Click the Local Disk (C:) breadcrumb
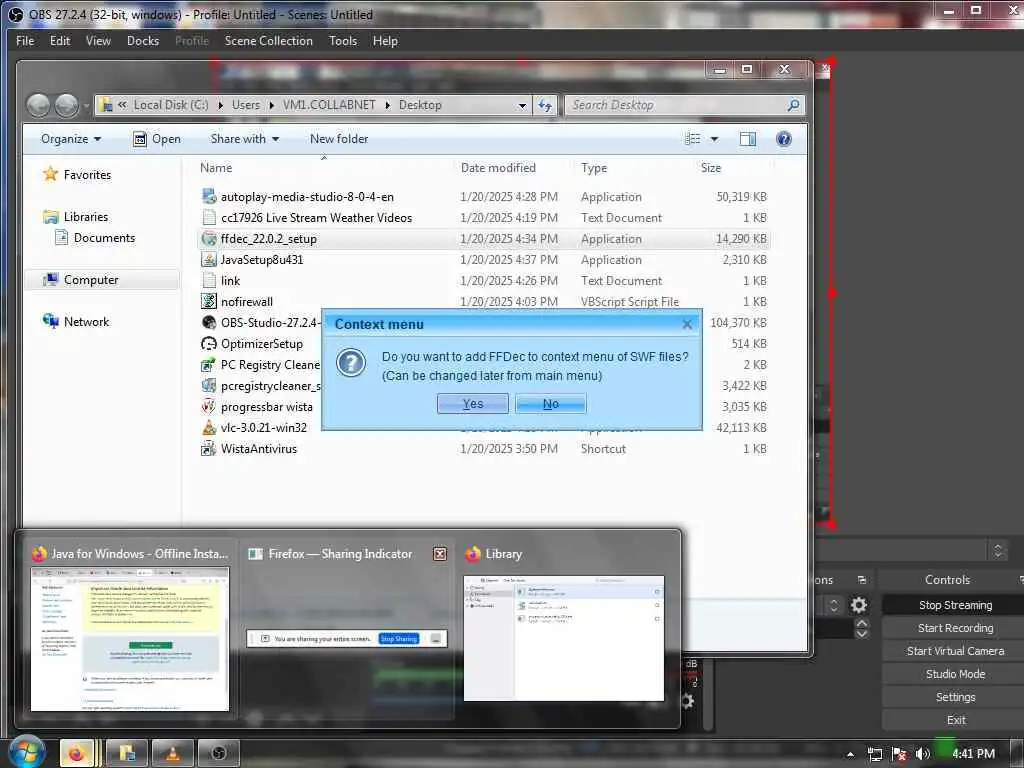The height and width of the screenshot is (768, 1024). [170, 104]
